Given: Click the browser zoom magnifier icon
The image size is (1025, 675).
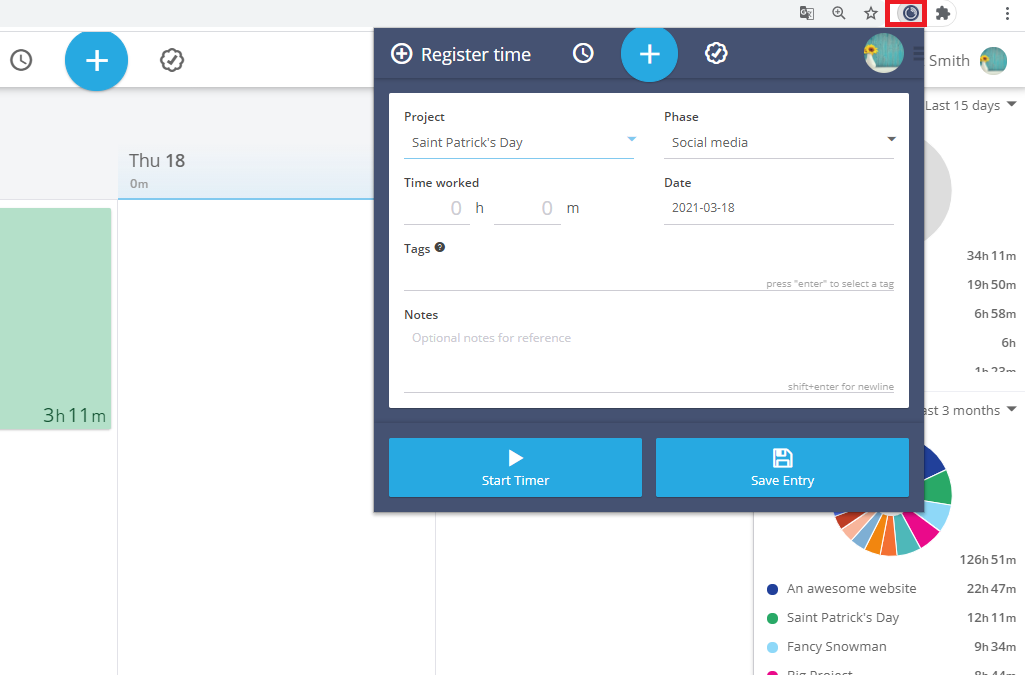Looking at the screenshot, I should click(839, 13).
